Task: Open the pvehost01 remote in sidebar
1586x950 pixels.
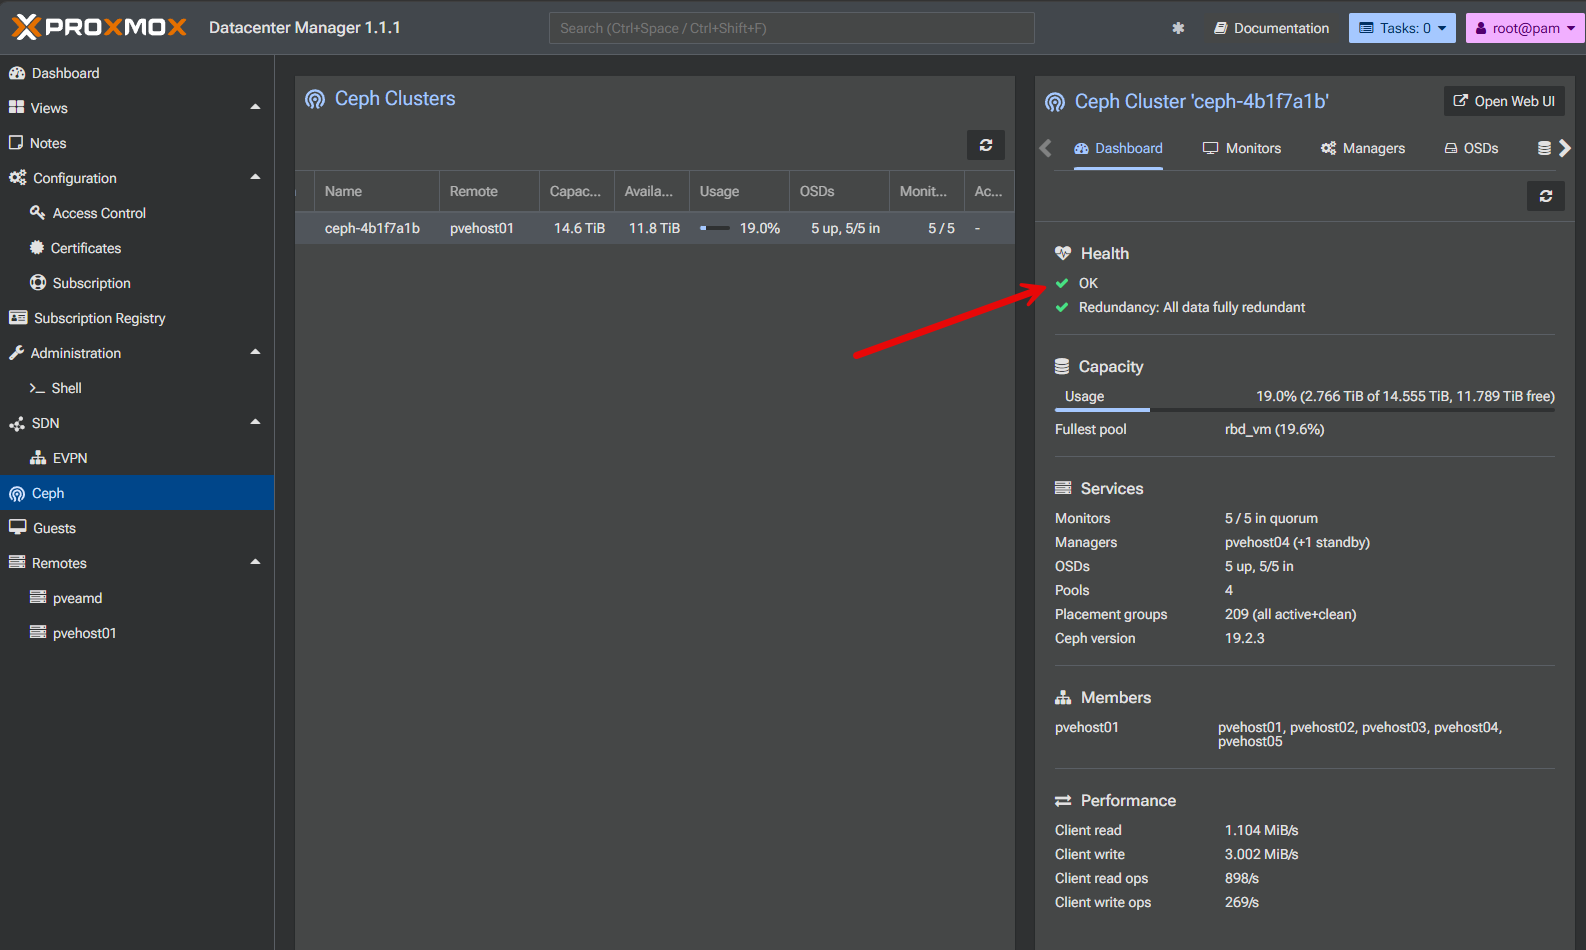Action: coord(137,633)
